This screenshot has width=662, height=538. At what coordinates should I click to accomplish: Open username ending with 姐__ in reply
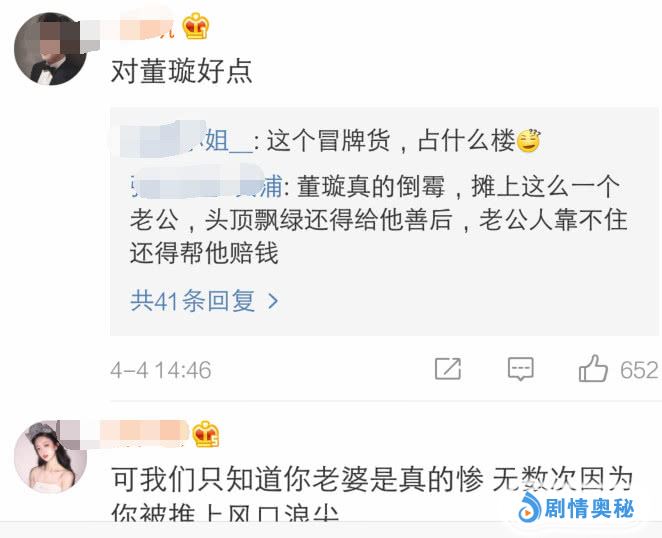click(186, 140)
